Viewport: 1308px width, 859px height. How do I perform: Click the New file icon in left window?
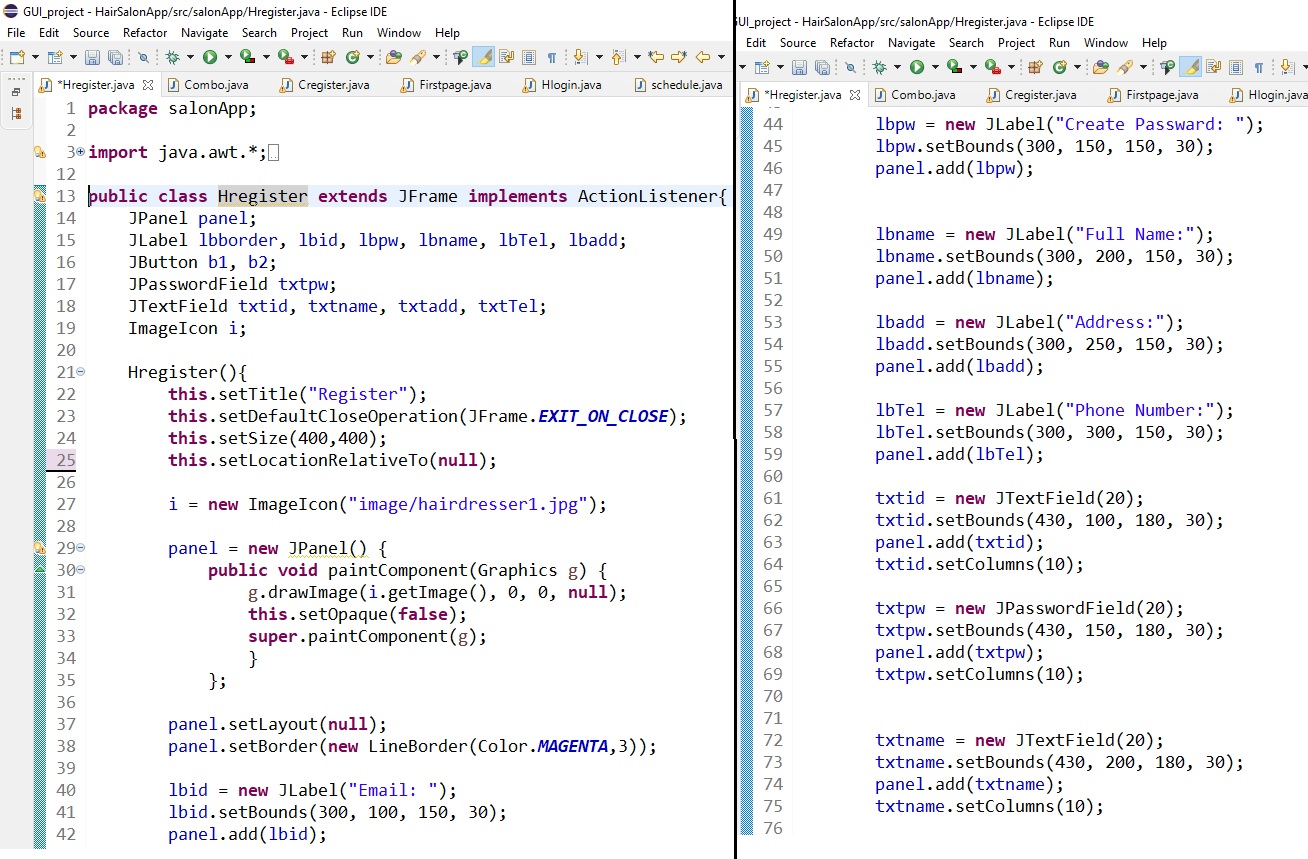tap(18, 57)
